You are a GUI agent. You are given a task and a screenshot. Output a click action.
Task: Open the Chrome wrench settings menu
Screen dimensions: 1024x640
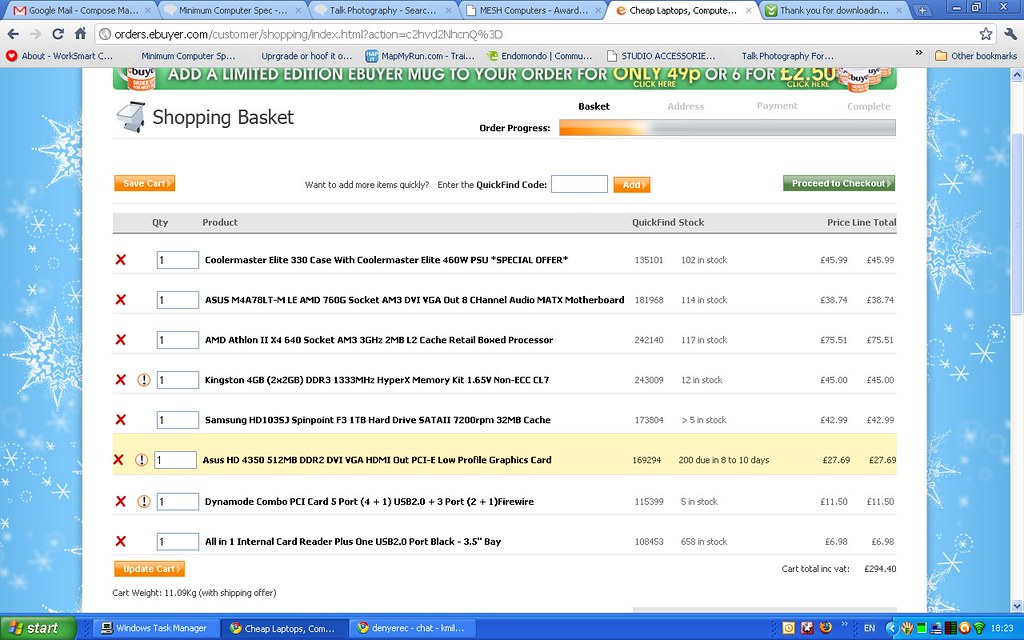[1010, 34]
